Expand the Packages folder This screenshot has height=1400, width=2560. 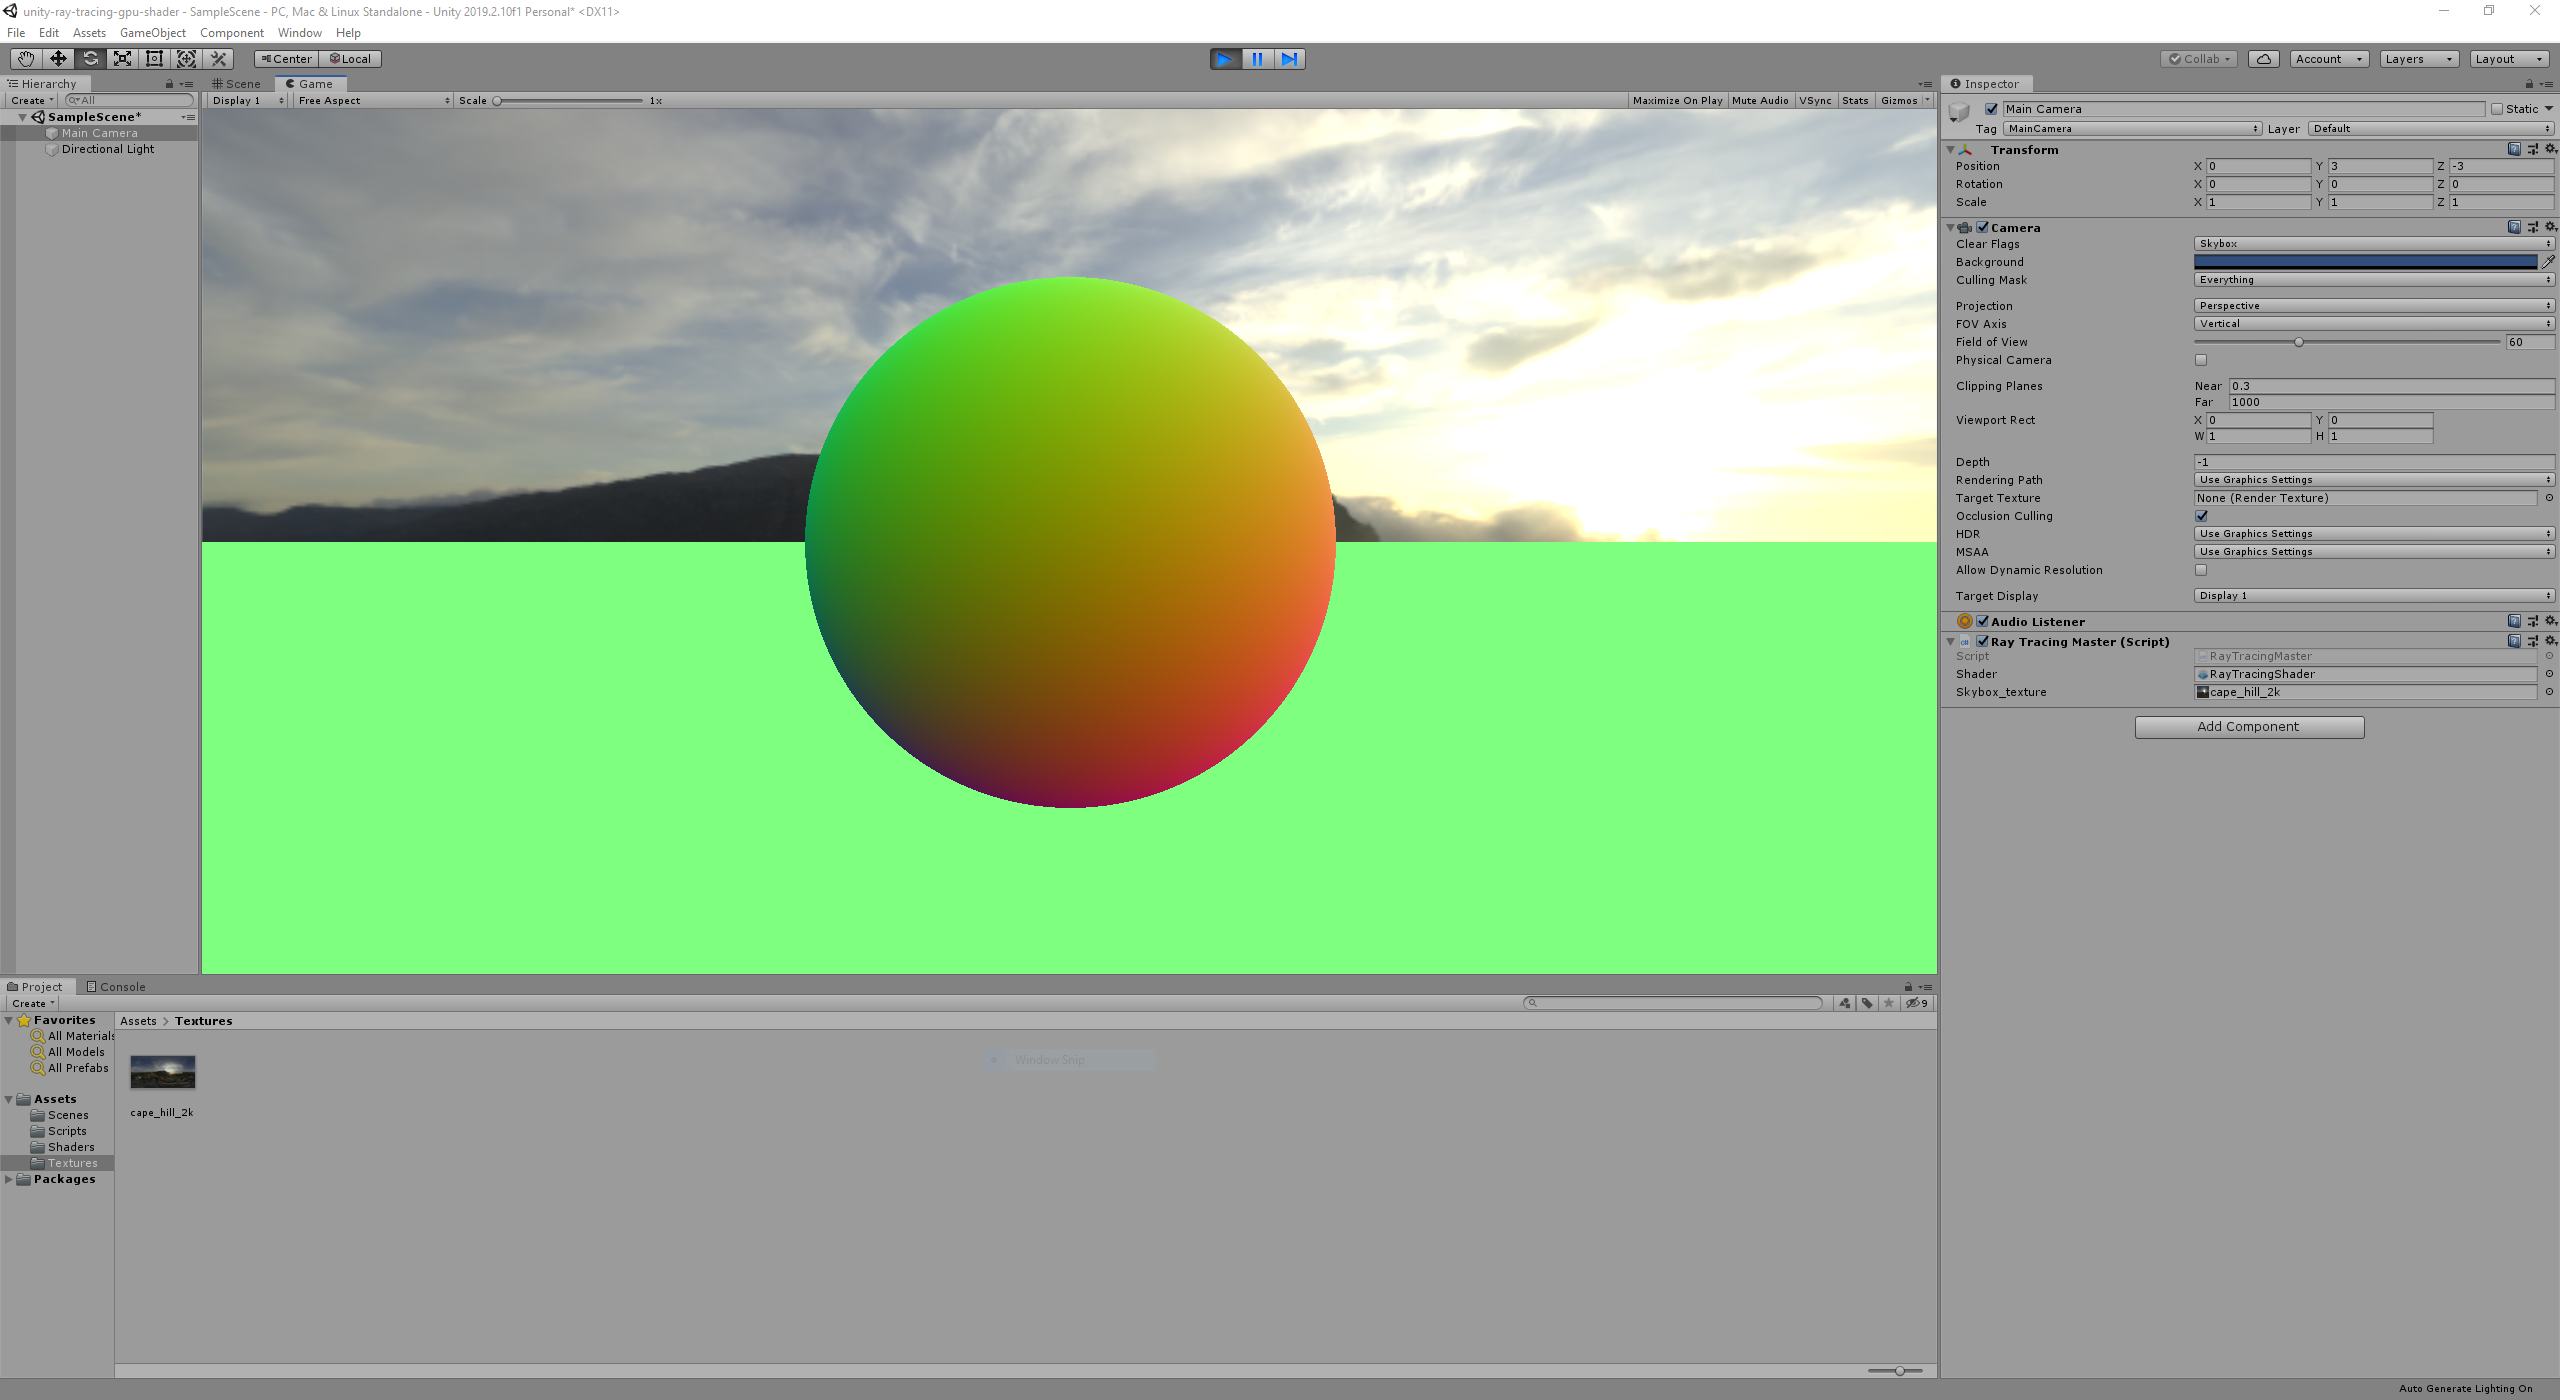click(x=9, y=1179)
